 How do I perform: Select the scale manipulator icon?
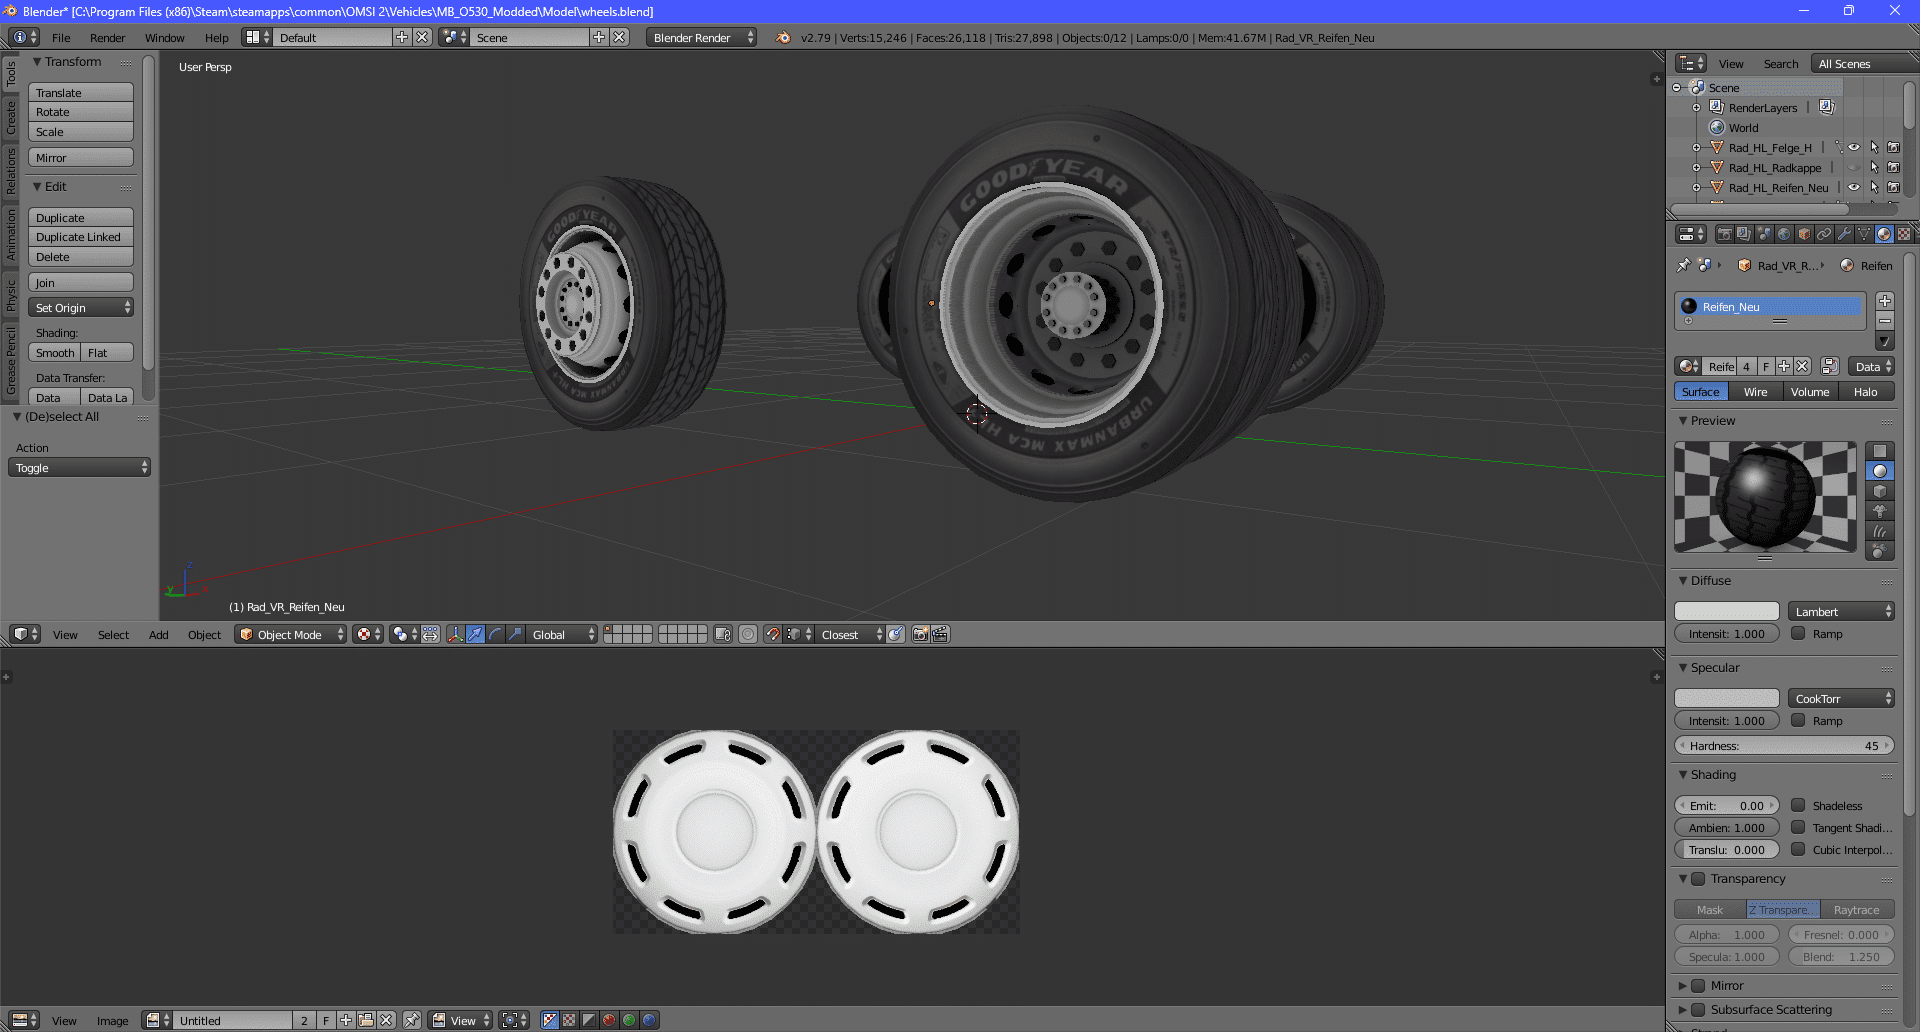515,635
